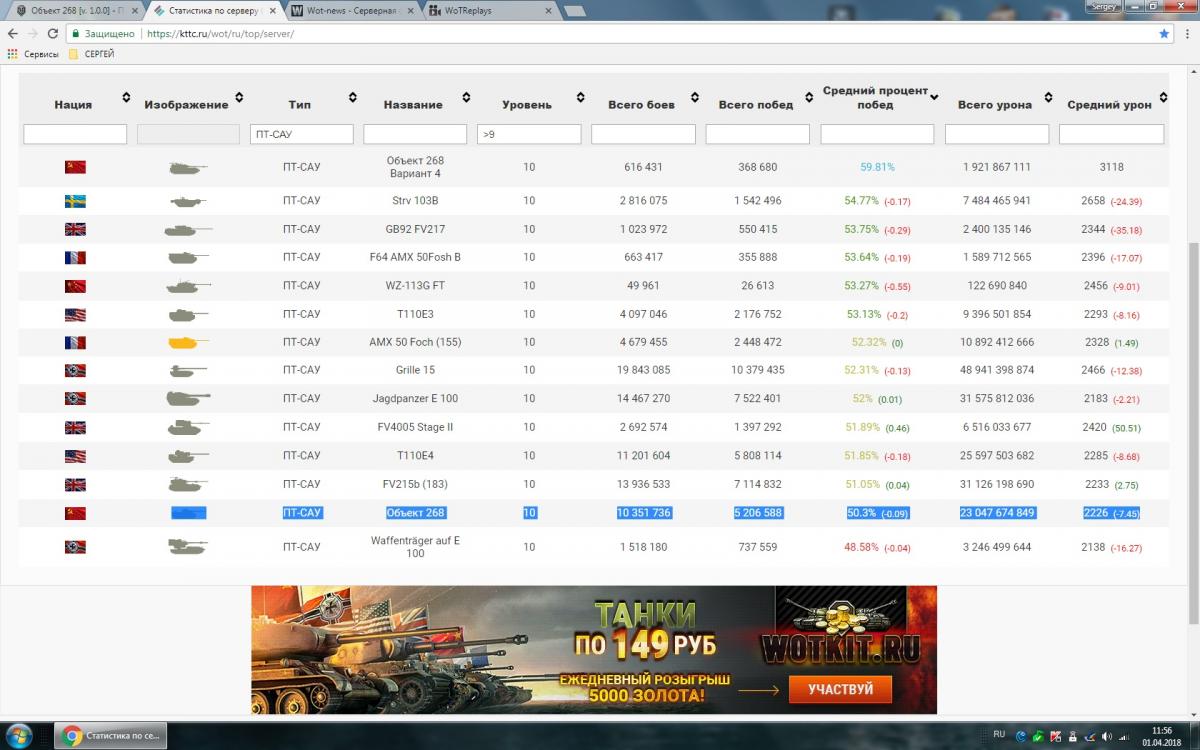
Task: Click the orange AMX 50 Foch (155) tank image
Action: (x=188, y=342)
